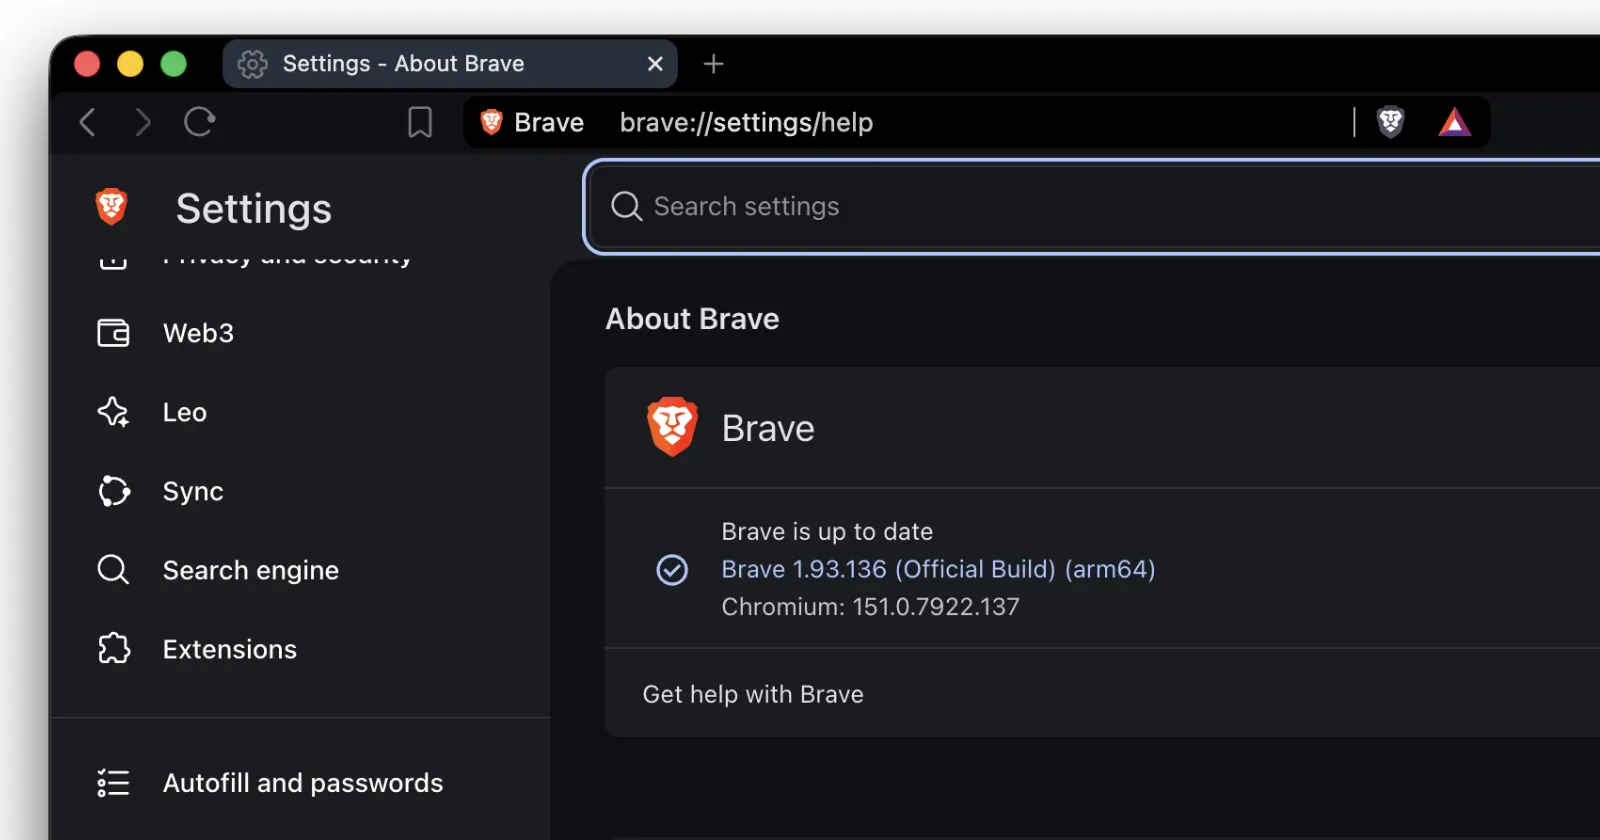The image size is (1600, 840).
Task: Focus the Search settings field
Action: tap(1095, 206)
